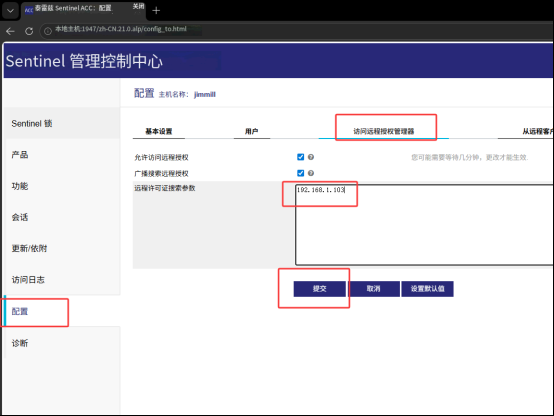Click help icon next to 广播搜索远程授权
Screen dimensions: 554x416
(311, 173)
